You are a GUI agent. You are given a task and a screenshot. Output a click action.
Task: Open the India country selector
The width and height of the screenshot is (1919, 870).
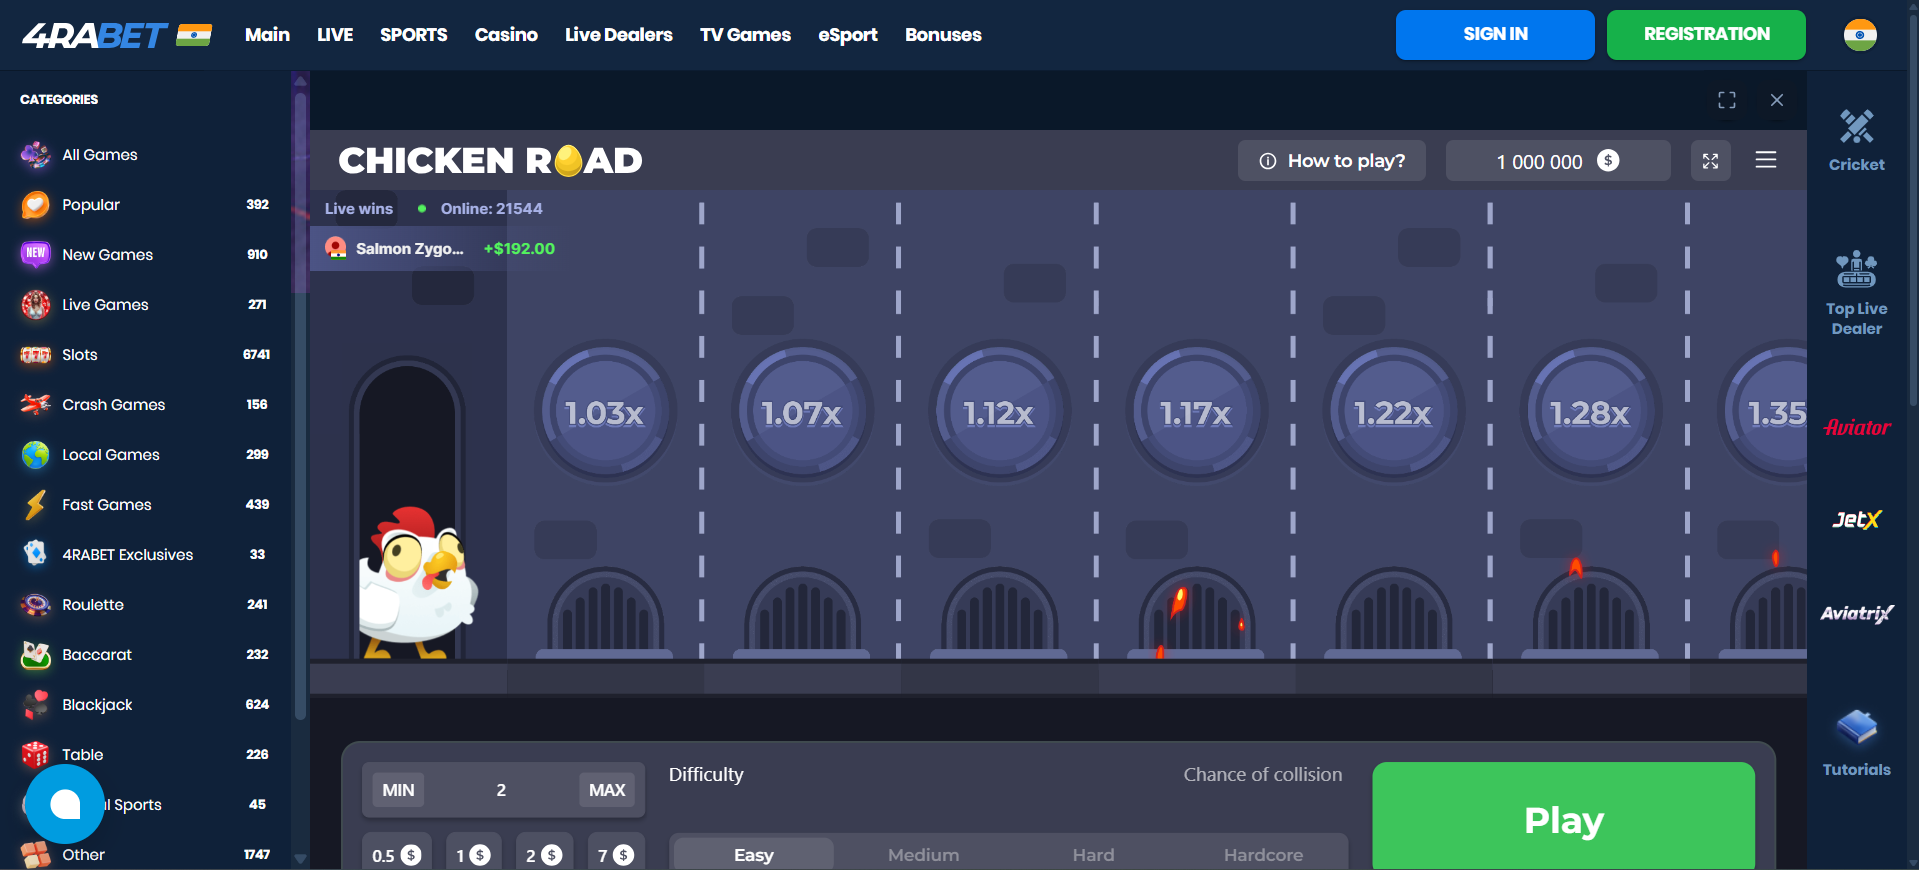(x=1859, y=35)
